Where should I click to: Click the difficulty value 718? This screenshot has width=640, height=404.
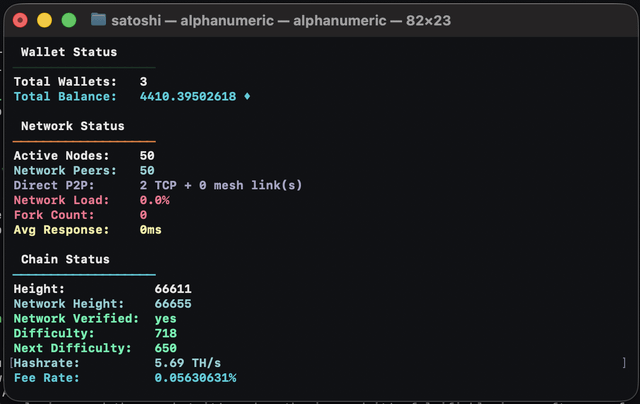point(165,334)
